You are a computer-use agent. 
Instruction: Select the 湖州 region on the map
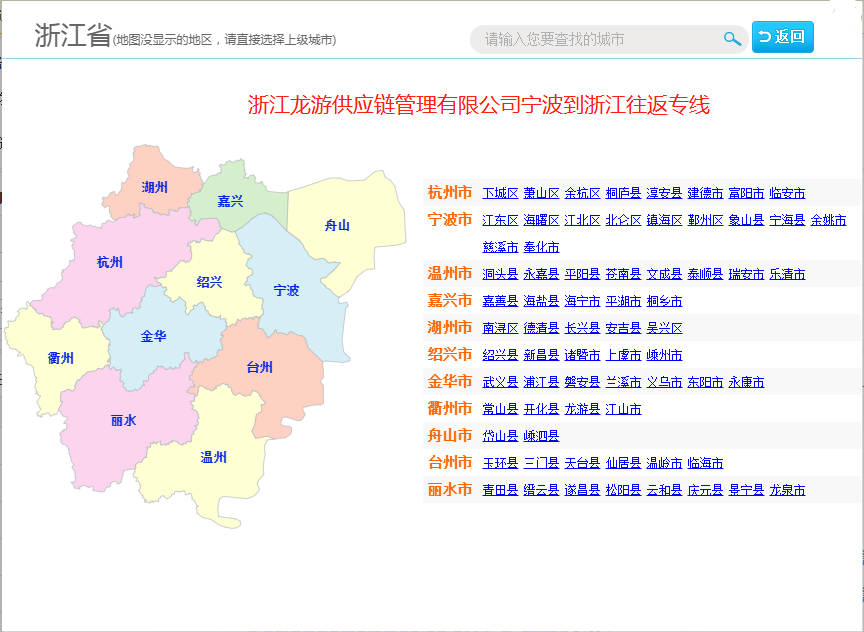pos(154,187)
